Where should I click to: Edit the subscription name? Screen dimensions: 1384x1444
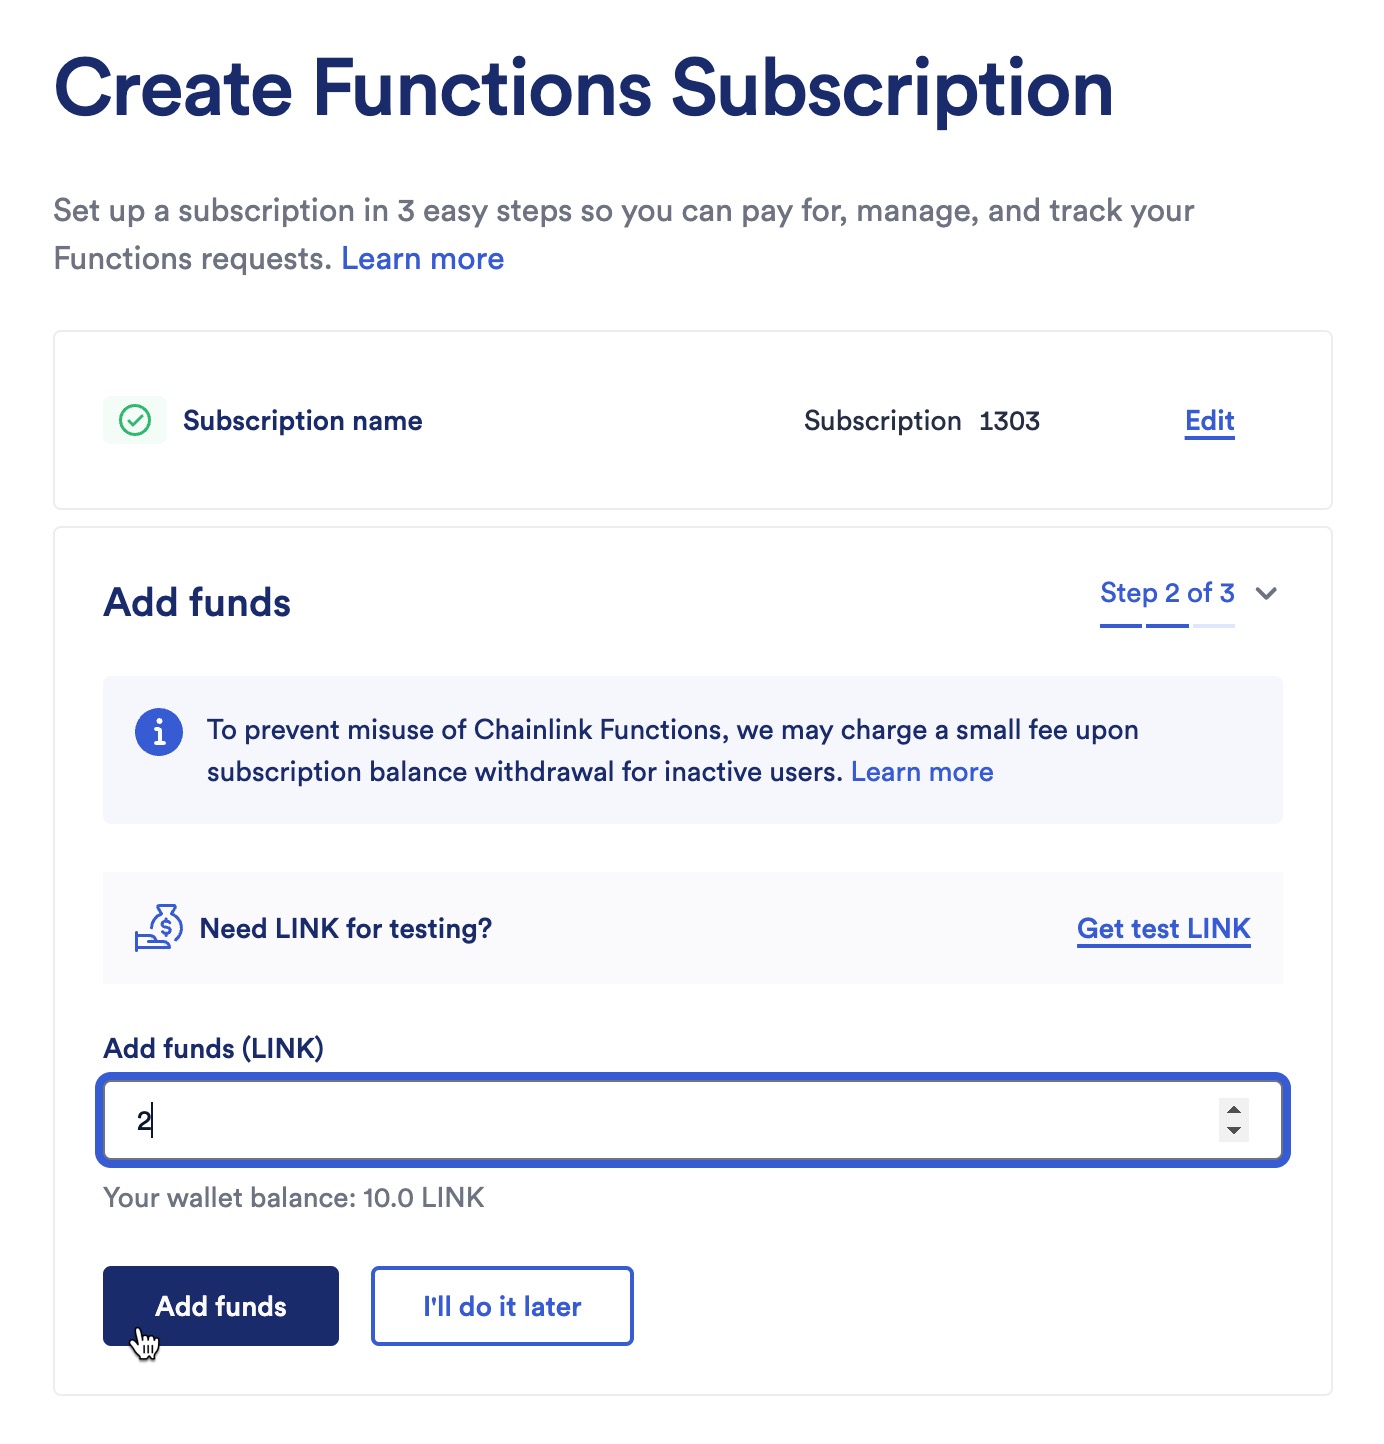[x=1208, y=421]
